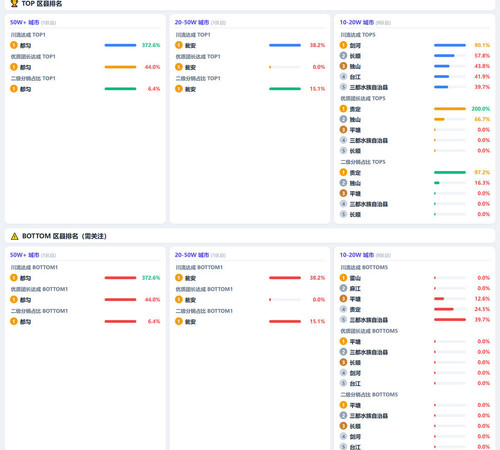Click the green 372.6% value in the BOTTOM section
The image size is (500, 450).
(151, 278)
